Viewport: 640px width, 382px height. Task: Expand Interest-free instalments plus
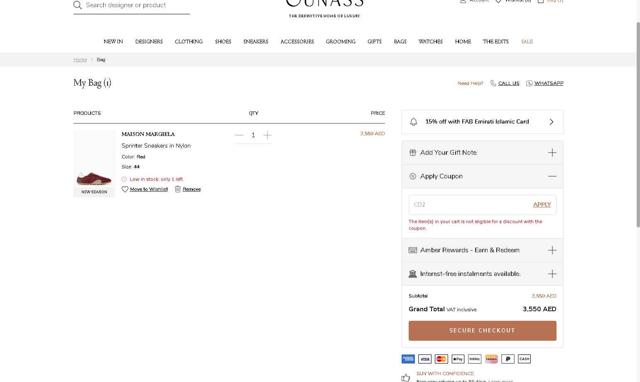click(552, 274)
